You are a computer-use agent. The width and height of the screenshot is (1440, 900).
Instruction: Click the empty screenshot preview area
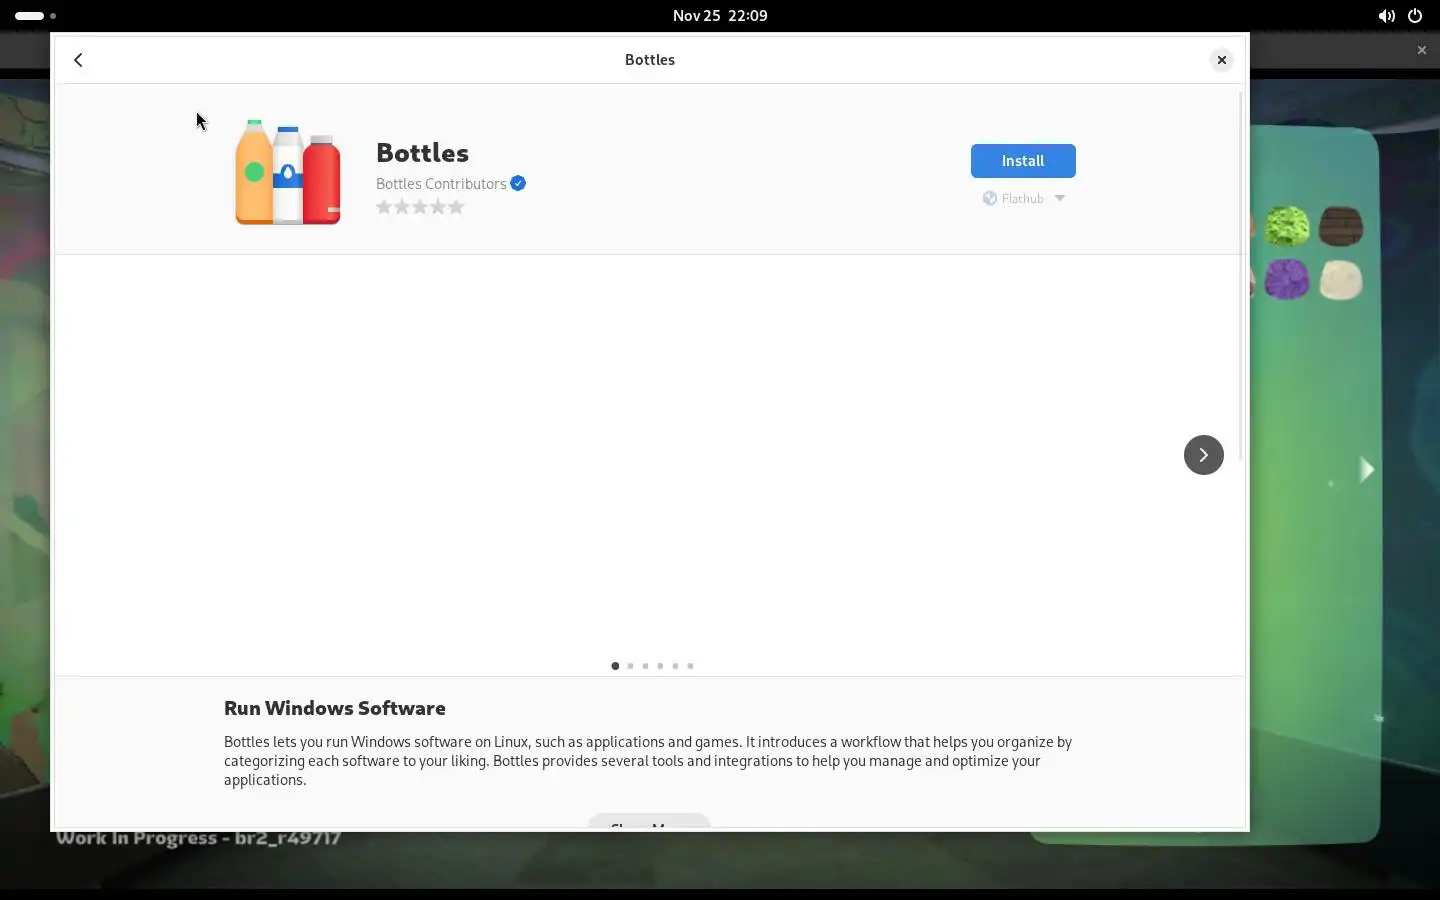coord(650,455)
